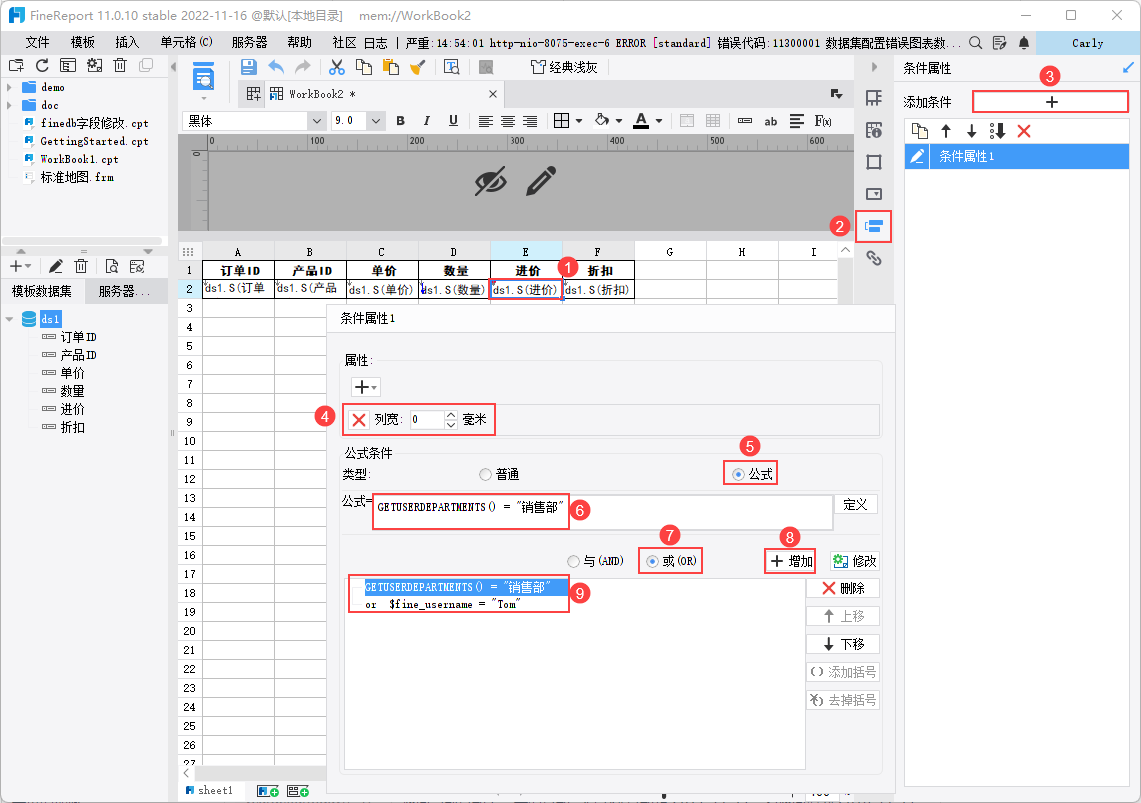Refresh the file tree

click(42, 65)
